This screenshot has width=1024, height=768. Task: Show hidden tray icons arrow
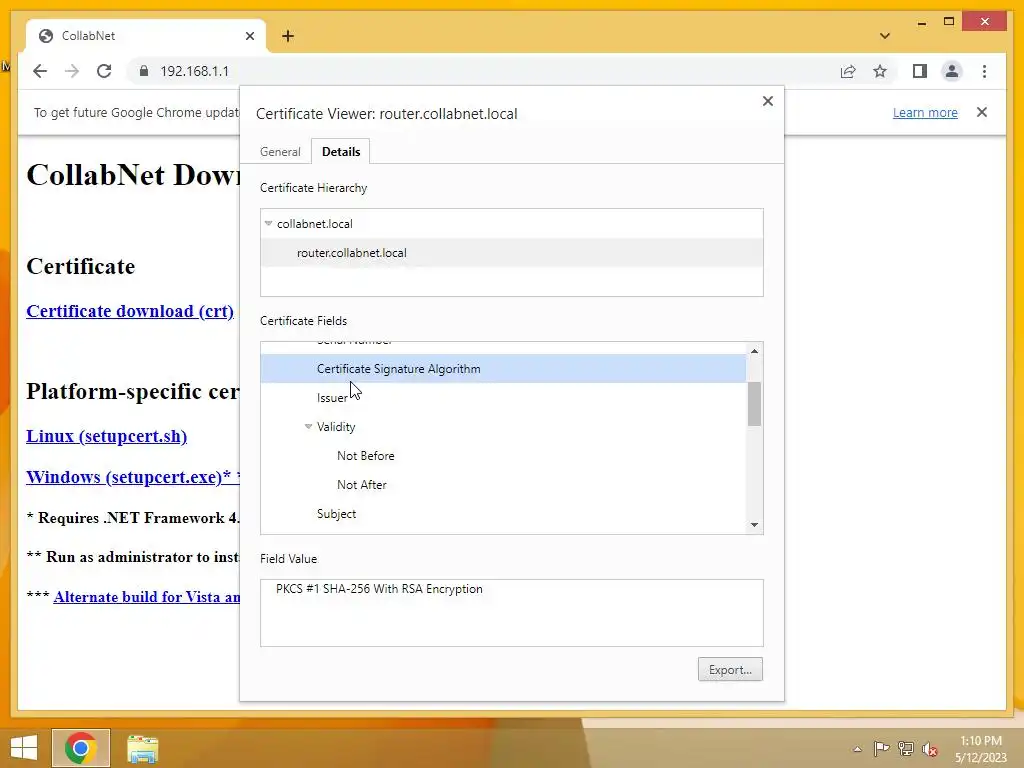coord(857,749)
